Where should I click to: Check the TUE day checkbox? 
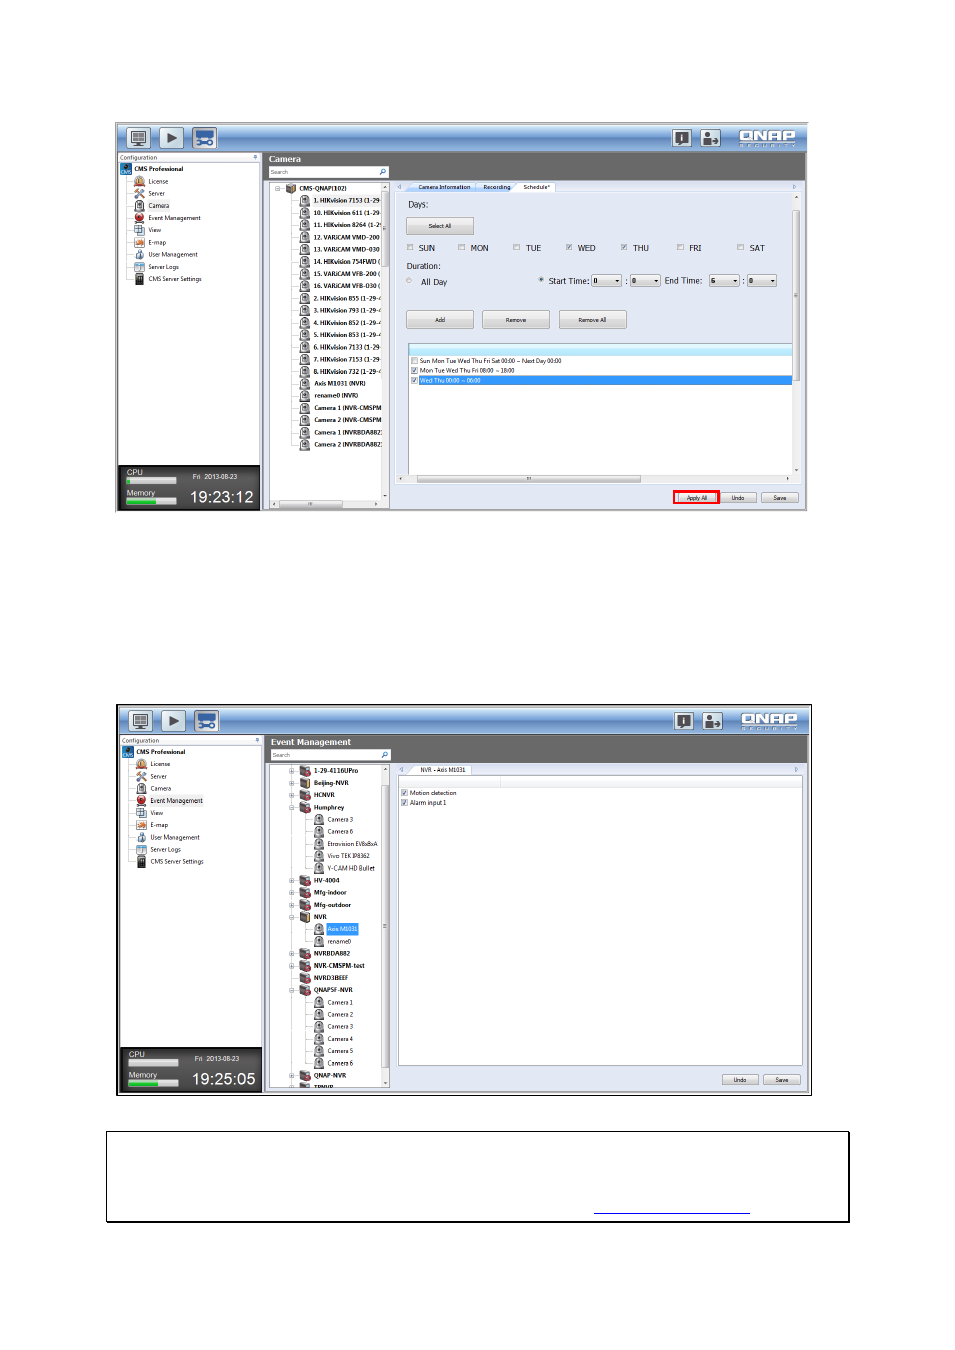[516, 247]
